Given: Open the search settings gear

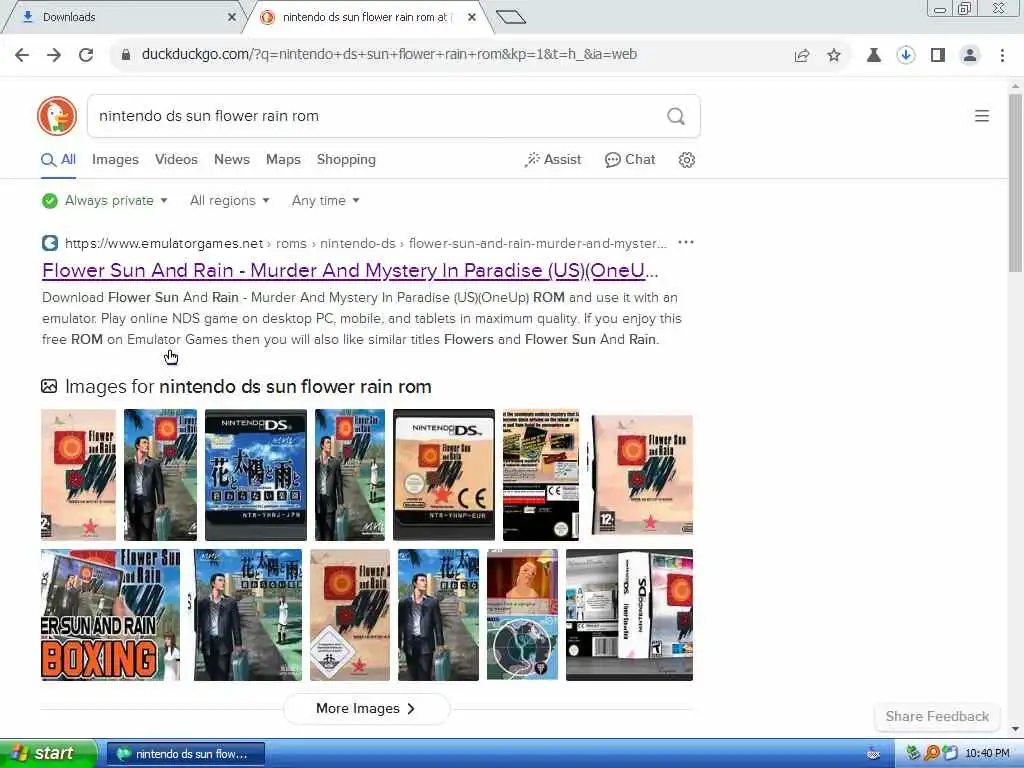Looking at the screenshot, I should coord(686,160).
